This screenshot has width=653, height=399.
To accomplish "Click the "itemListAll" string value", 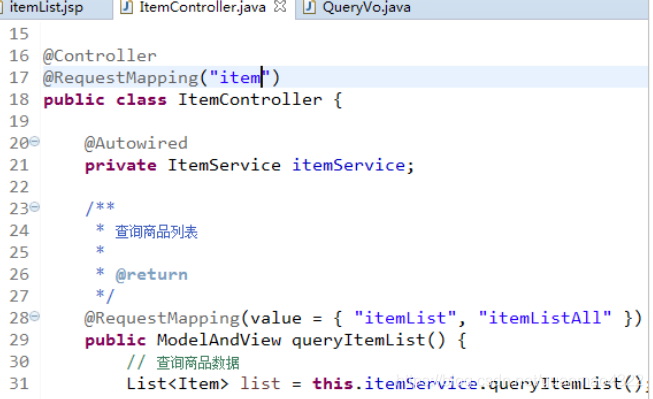I will coord(545,318).
